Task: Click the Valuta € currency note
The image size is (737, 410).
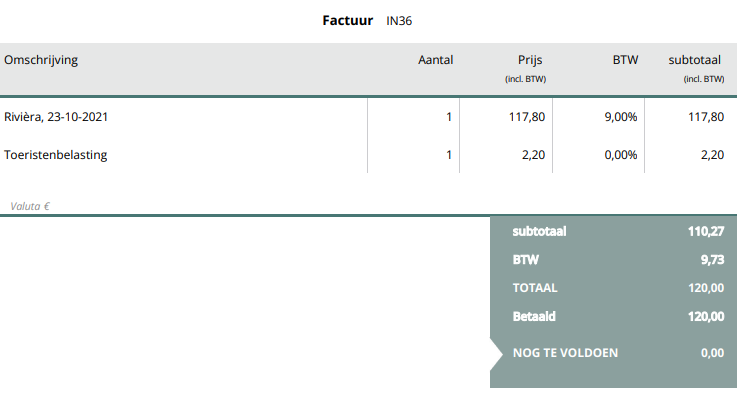Action: pos(30,206)
